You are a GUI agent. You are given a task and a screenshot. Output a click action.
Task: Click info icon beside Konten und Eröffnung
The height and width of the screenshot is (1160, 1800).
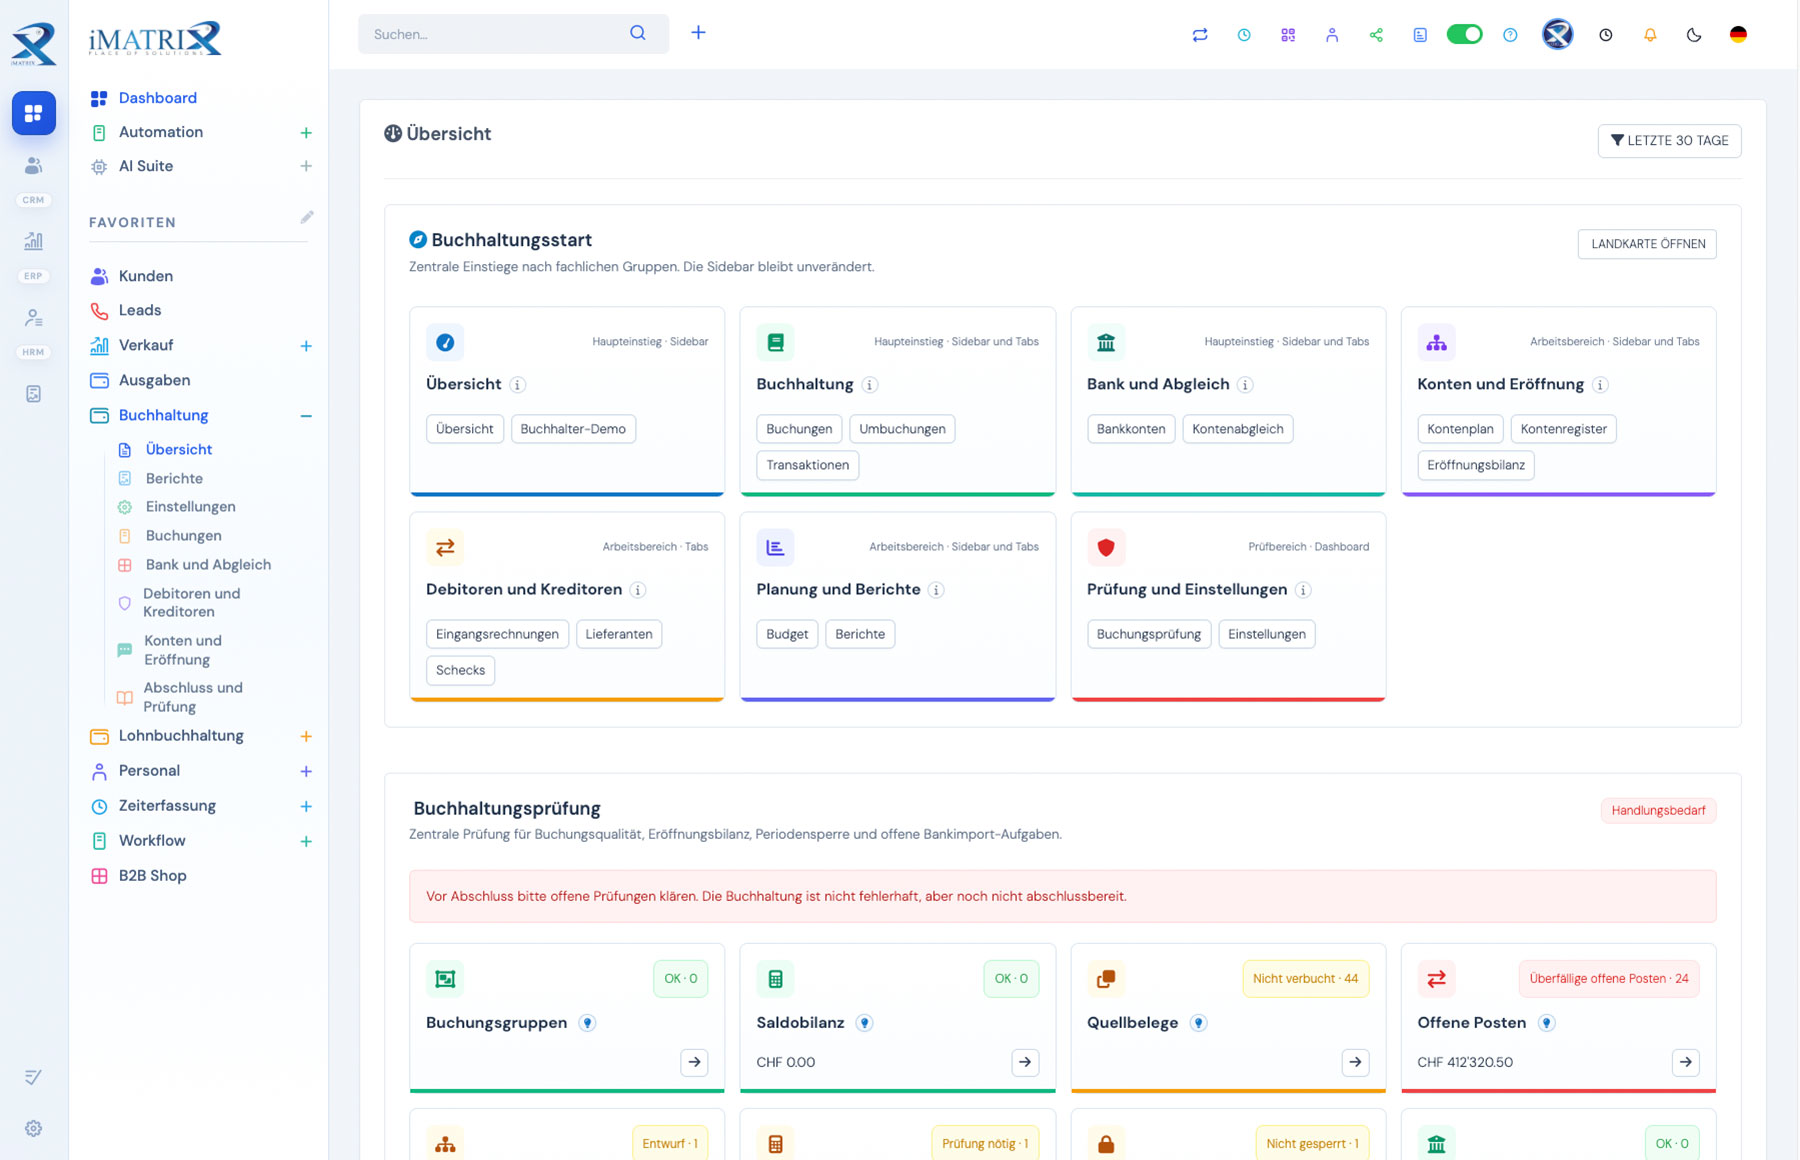coord(1600,385)
